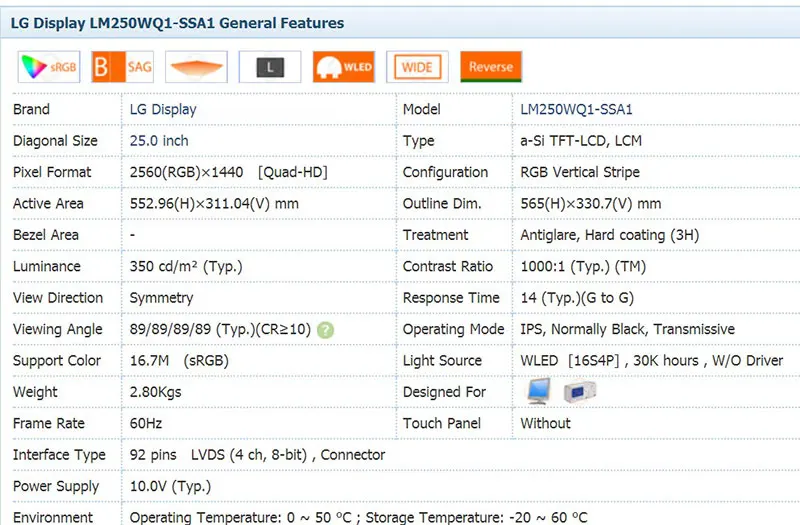The height and width of the screenshot is (525, 800).
Task: Click the dark L landscape icon
Action: (x=270, y=67)
